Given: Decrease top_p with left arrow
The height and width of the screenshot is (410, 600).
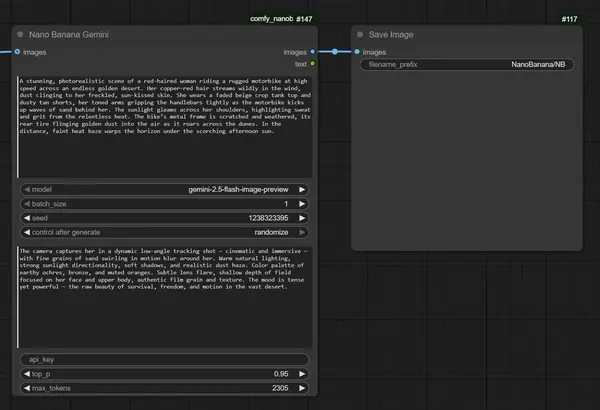Looking at the screenshot, I should pyautogui.click(x=27, y=374).
